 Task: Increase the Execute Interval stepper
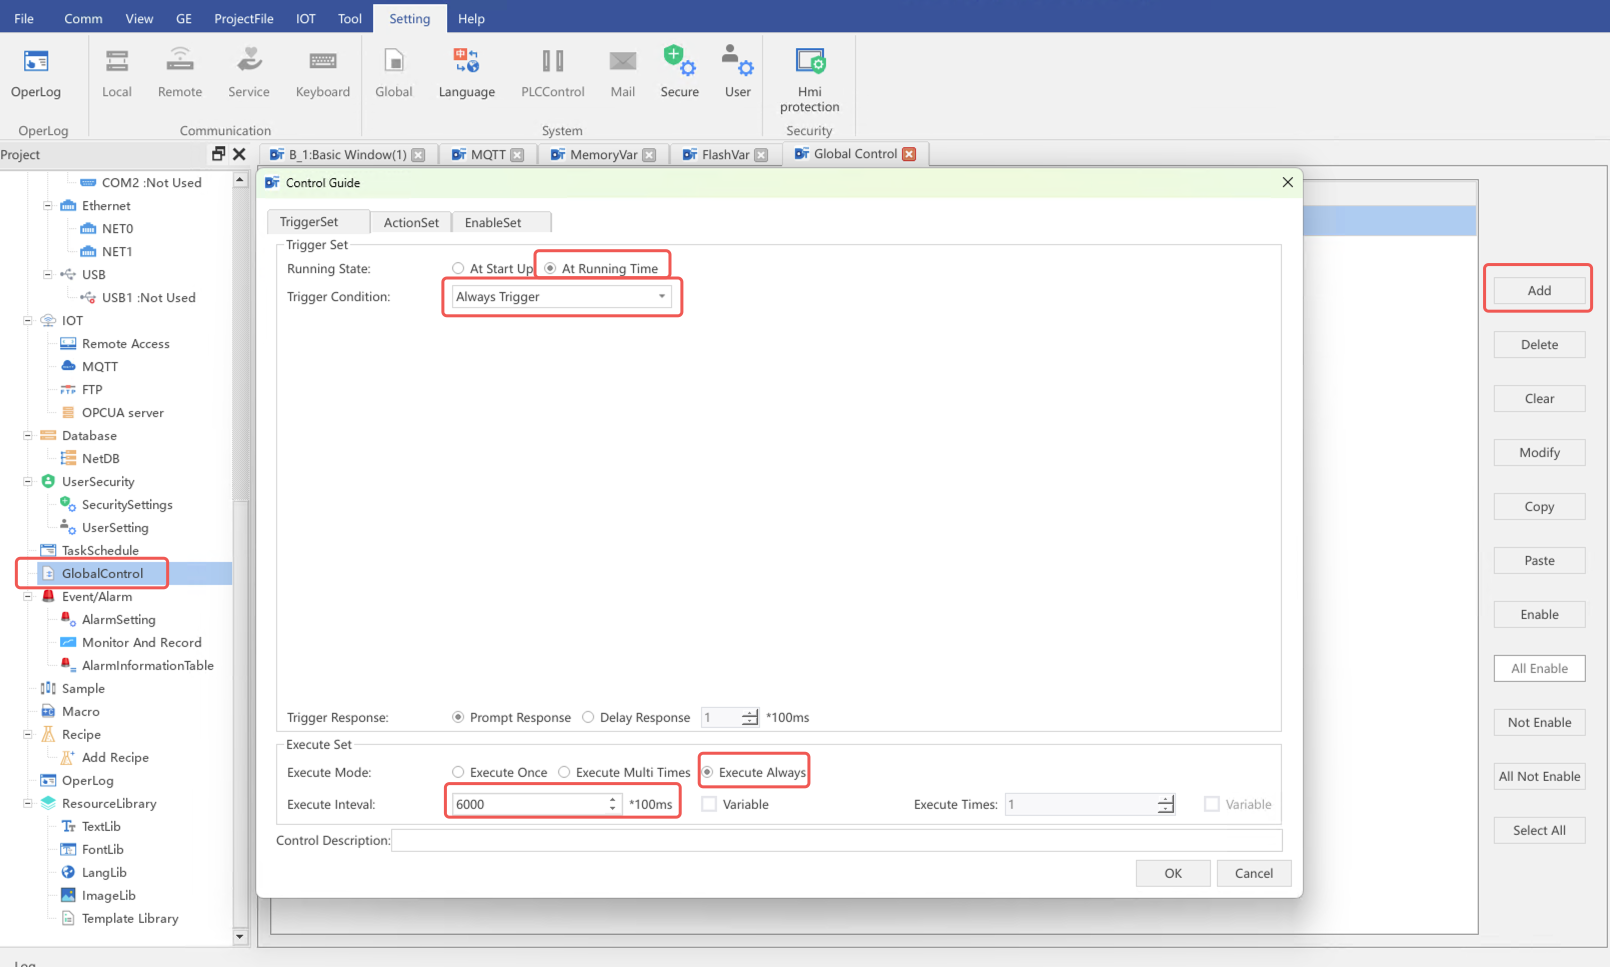point(612,800)
